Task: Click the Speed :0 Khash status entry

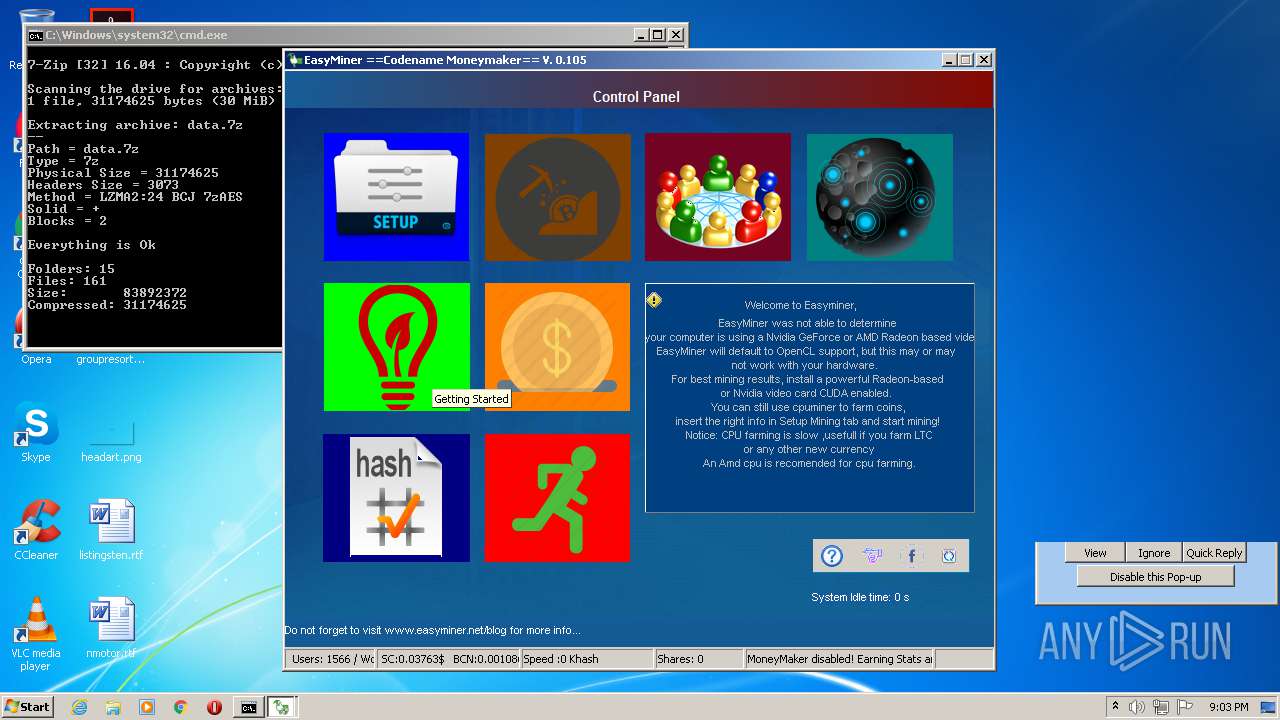Action: 587,659
